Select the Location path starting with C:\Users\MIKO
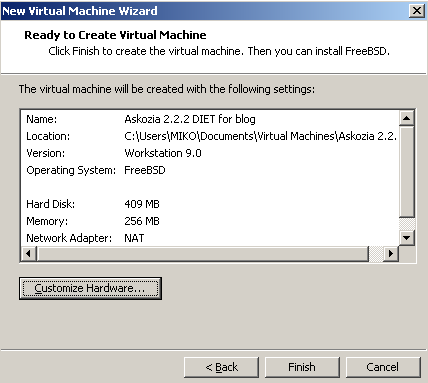 pos(261,136)
